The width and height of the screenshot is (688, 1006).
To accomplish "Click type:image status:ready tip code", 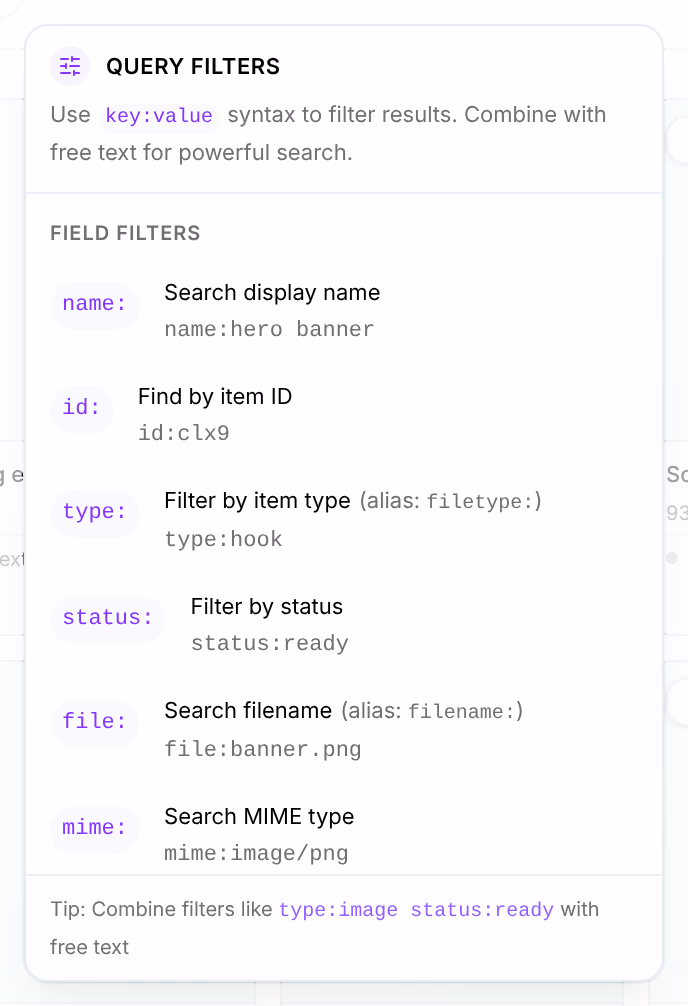I will click(417, 910).
